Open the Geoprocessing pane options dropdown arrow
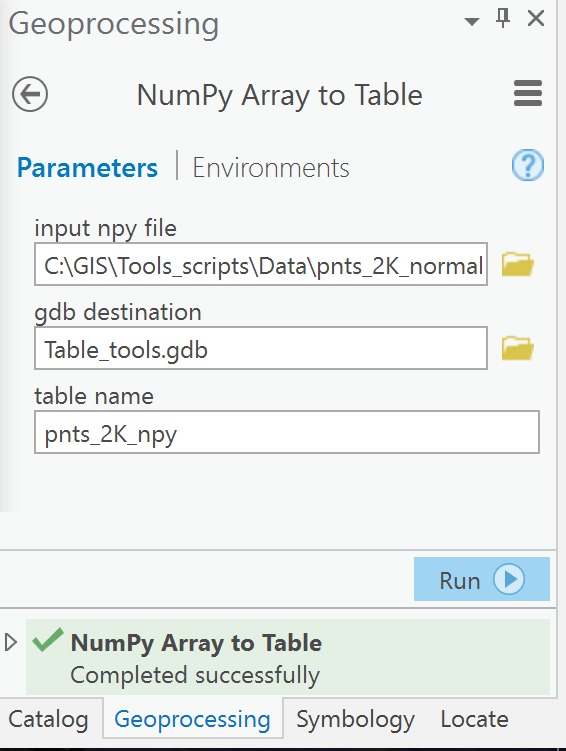Viewport: 566px width, 751px height. point(472,22)
